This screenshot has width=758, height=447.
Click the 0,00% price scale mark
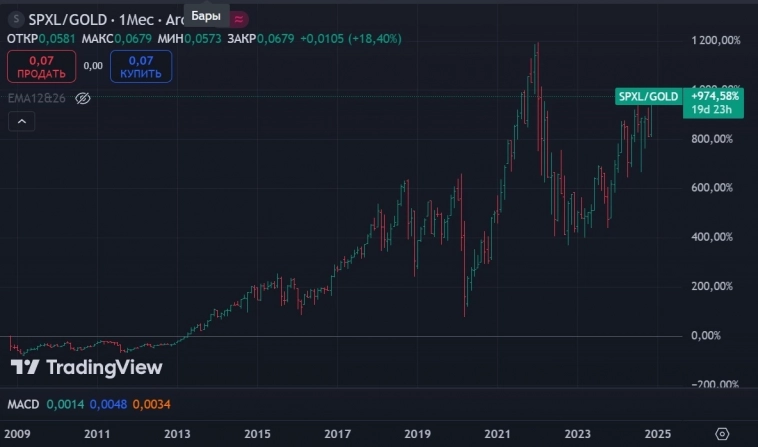click(706, 335)
